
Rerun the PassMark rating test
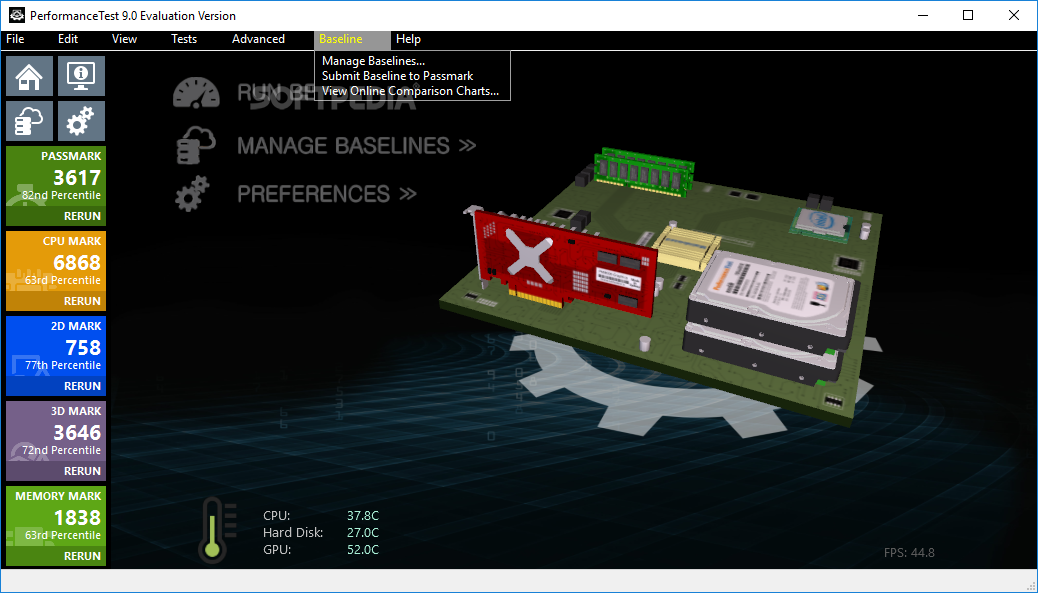click(x=82, y=216)
